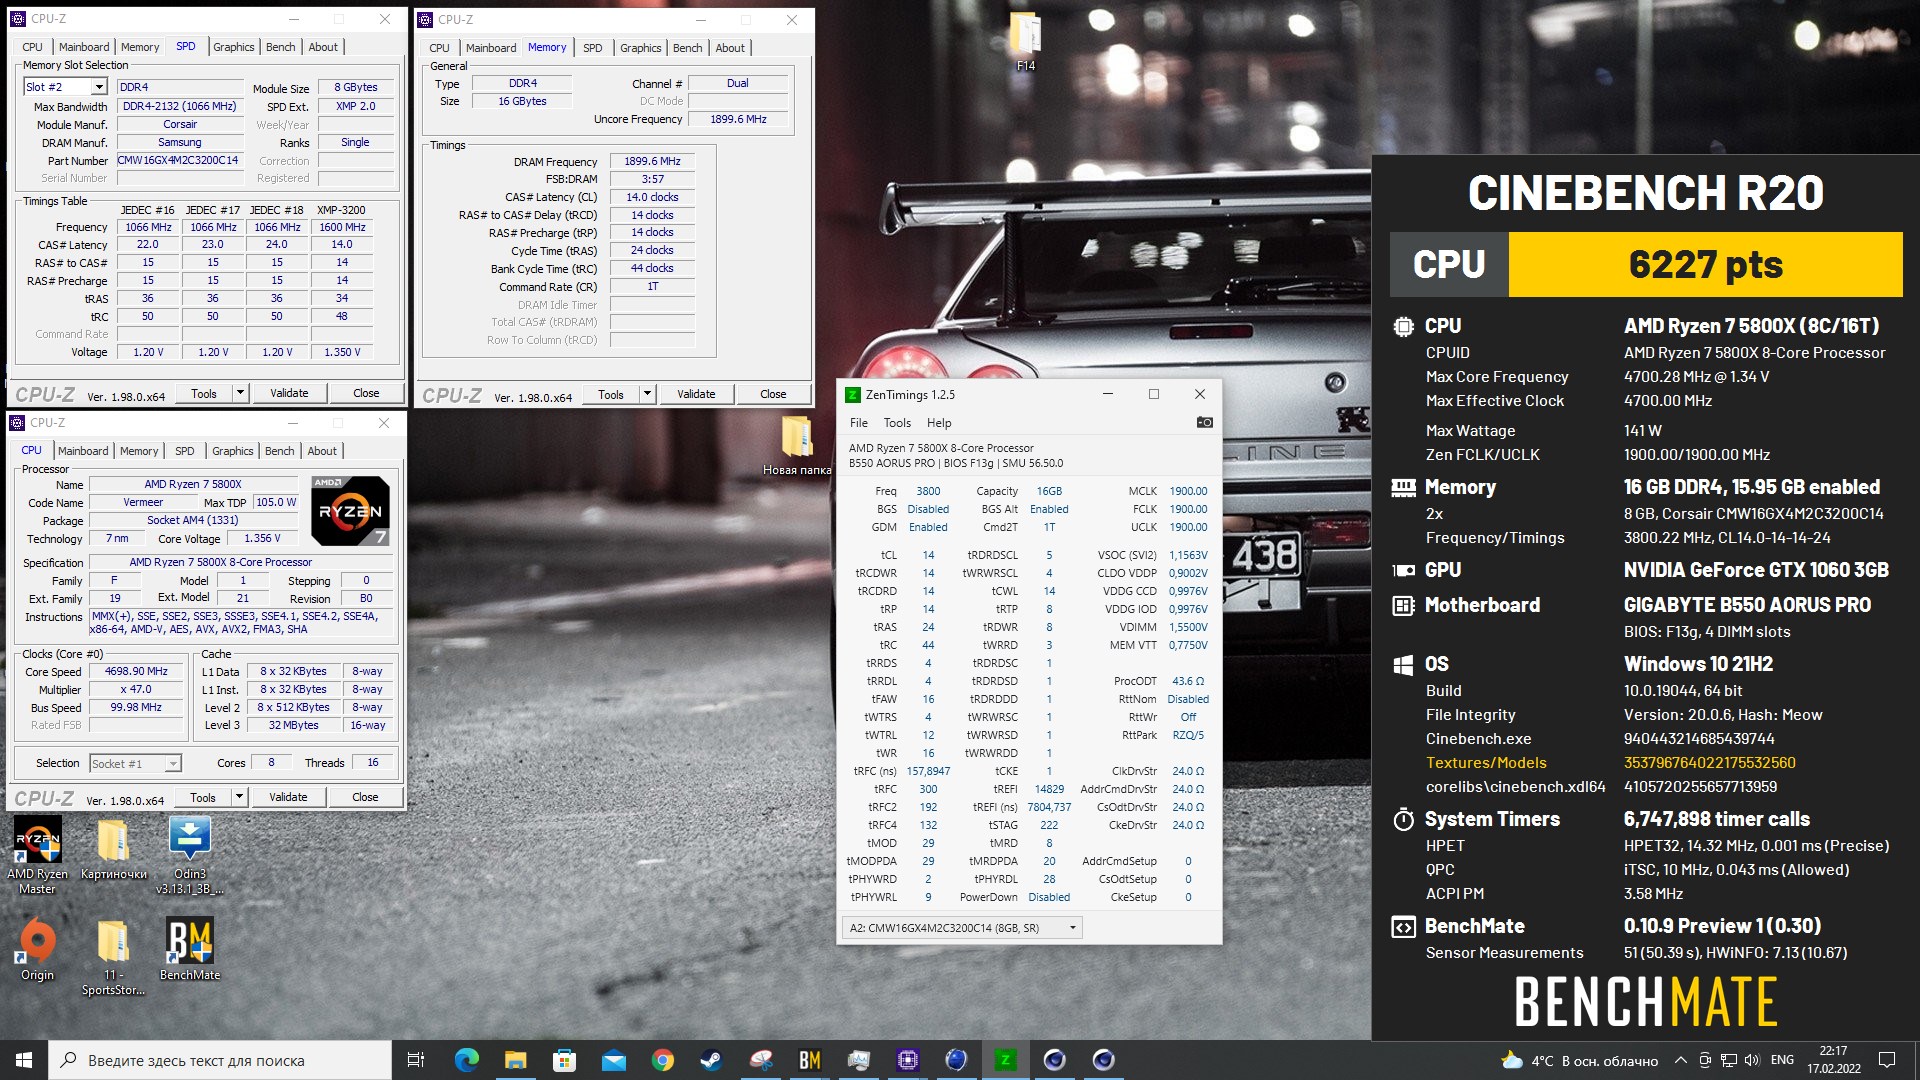The width and height of the screenshot is (1920, 1080).
Task: Select the Part Number field CMW16GX4M2C3200C14
Action: tap(180, 160)
